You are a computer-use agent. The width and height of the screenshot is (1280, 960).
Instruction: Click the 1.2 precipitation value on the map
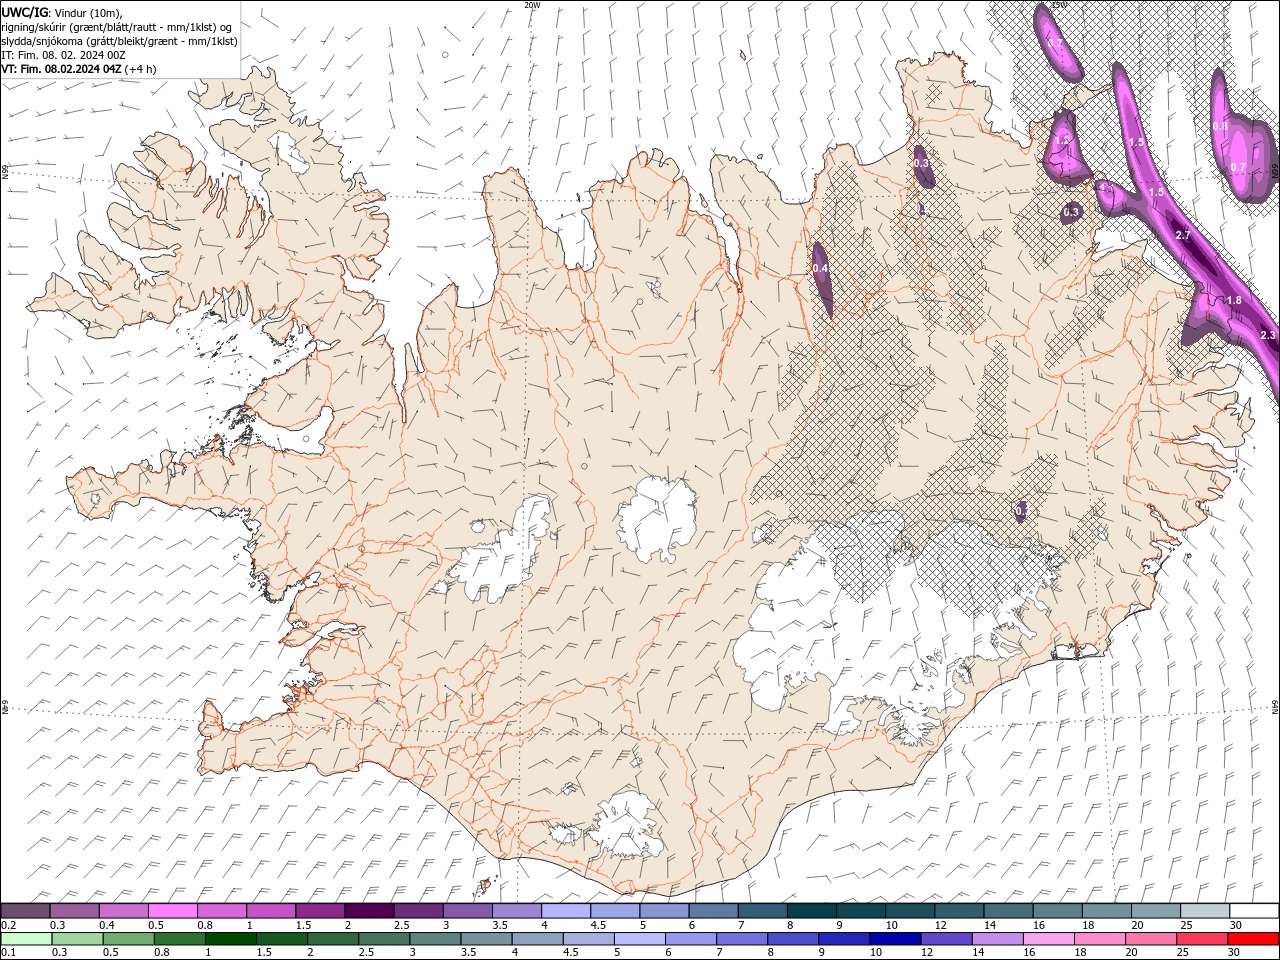tap(1062, 140)
